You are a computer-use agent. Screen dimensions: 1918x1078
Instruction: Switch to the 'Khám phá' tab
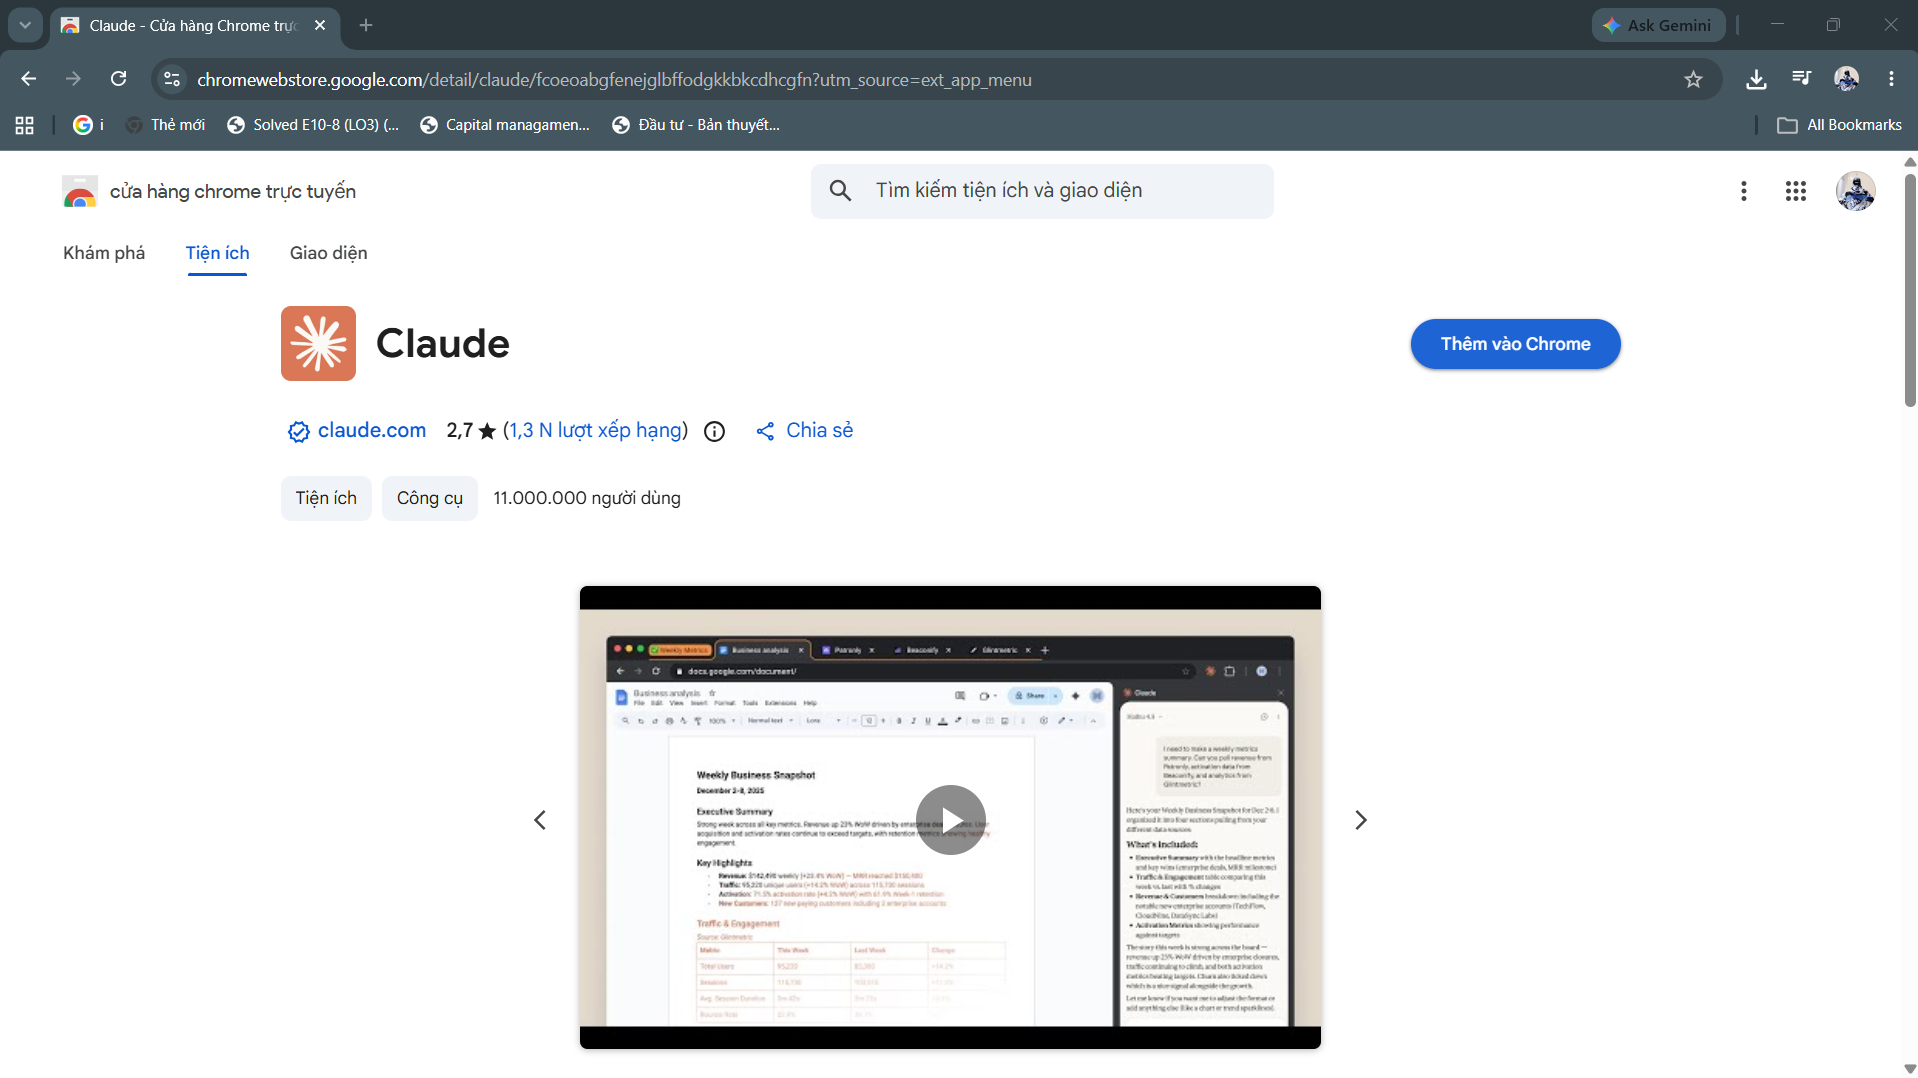click(104, 253)
